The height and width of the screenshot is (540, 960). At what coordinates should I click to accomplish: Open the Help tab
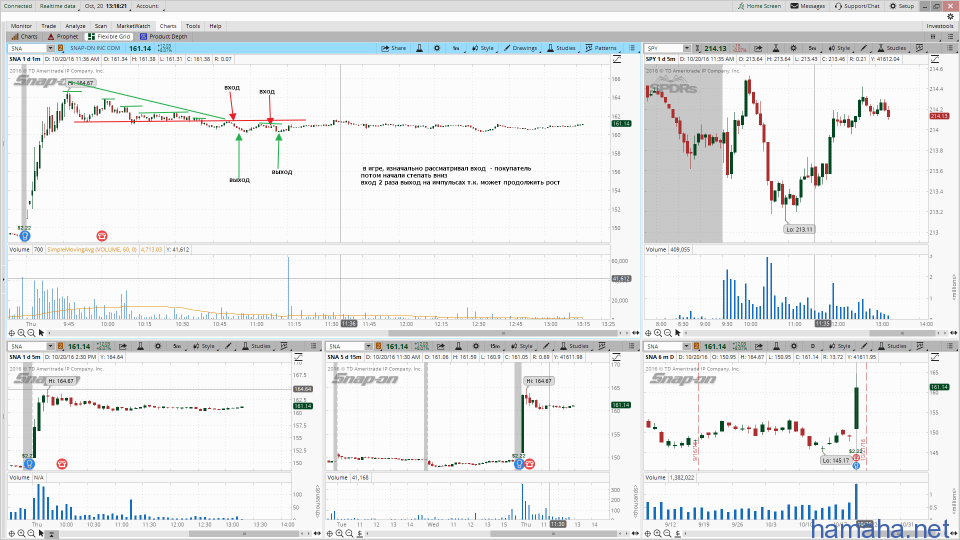click(215, 26)
